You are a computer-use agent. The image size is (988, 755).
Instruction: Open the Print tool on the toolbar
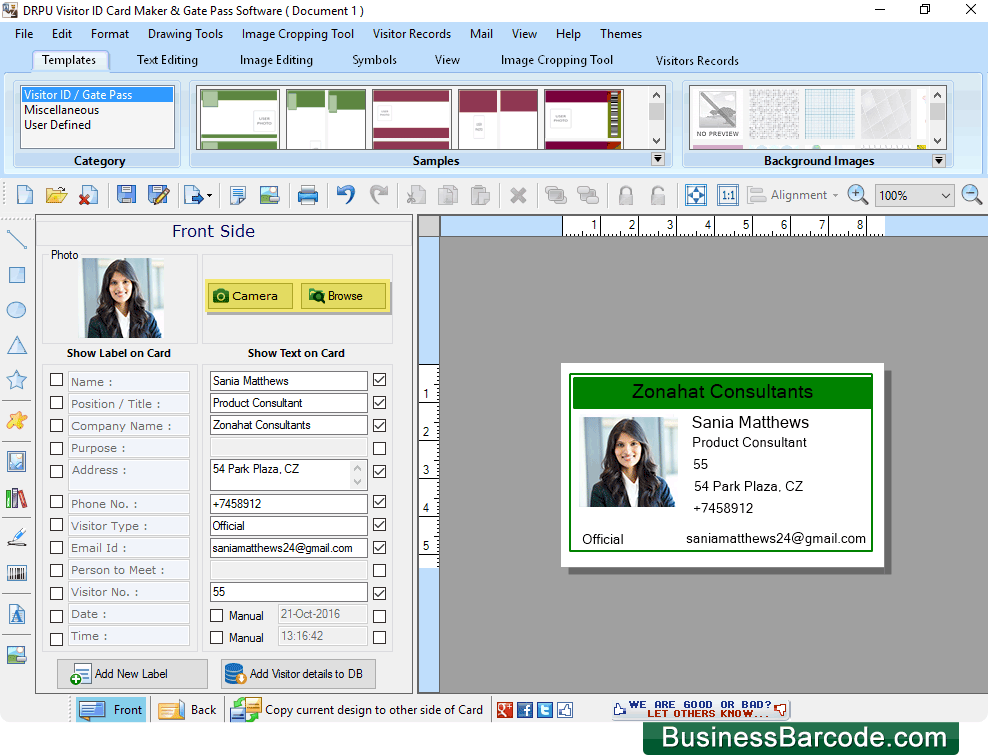point(309,194)
